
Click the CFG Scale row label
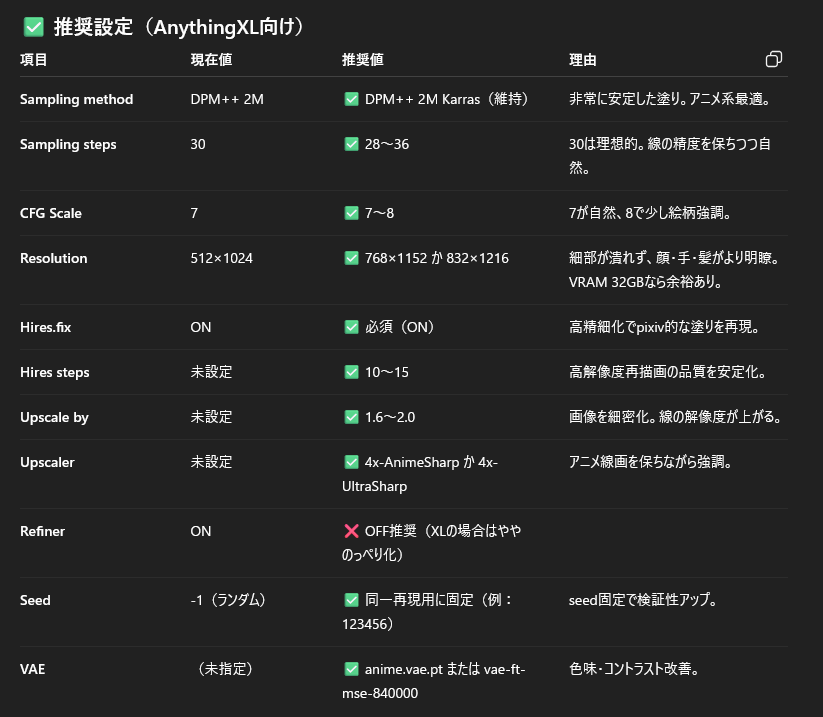coord(51,213)
